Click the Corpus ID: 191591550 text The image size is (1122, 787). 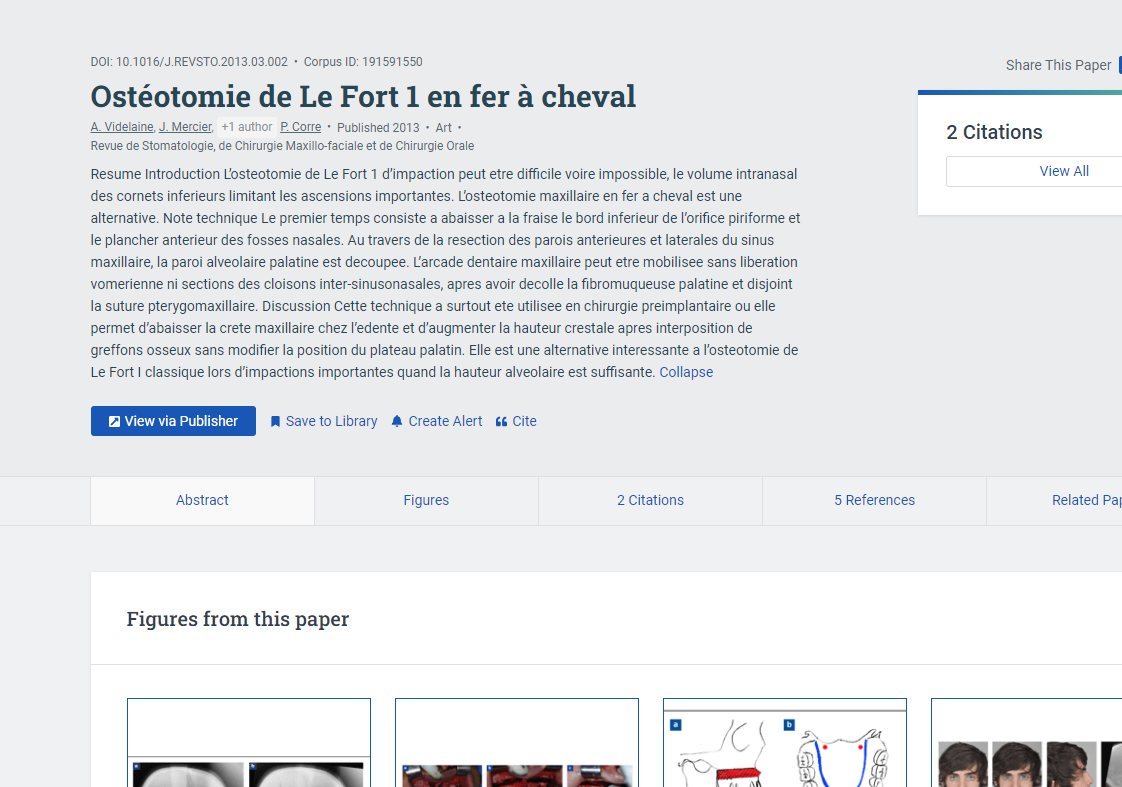(363, 62)
